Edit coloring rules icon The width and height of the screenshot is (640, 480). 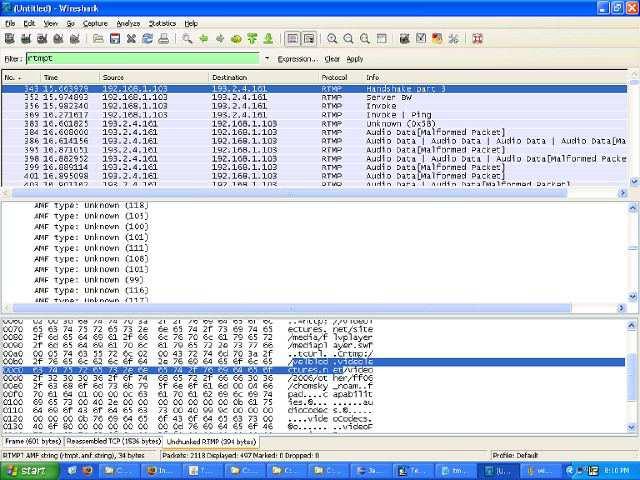[437, 39]
